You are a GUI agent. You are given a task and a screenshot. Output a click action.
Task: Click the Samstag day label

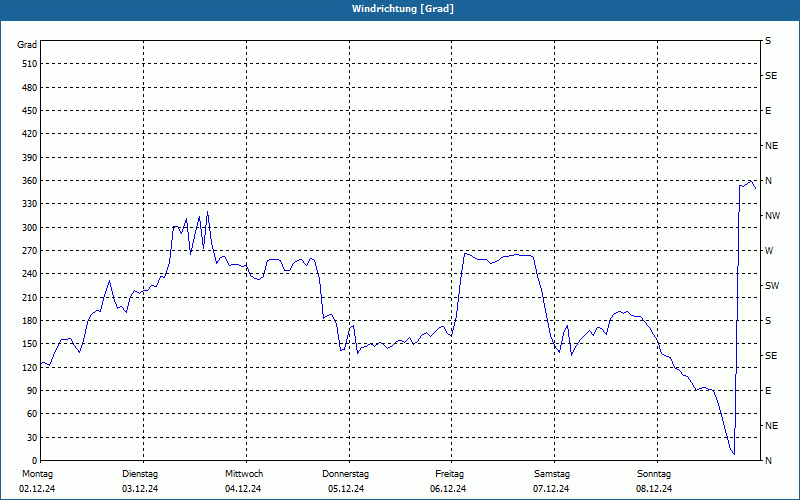(x=552, y=474)
